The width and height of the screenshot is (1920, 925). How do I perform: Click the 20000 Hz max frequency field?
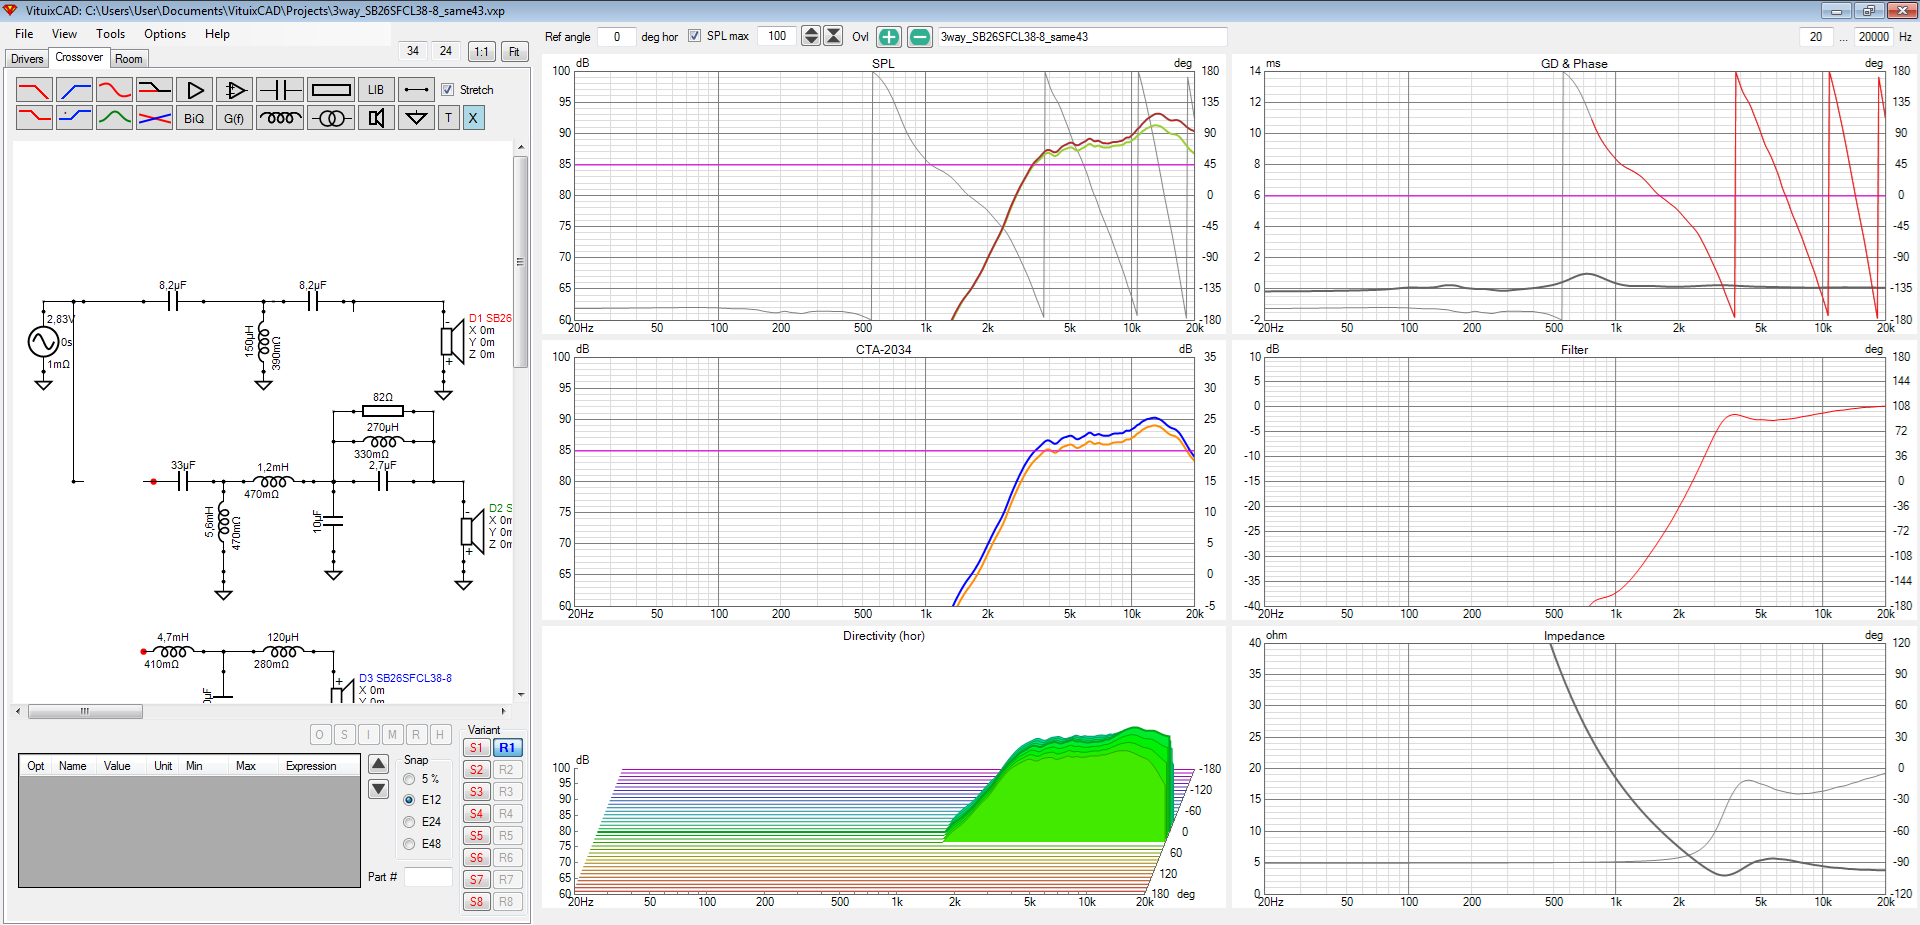pyautogui.click(x=1873, y=37)
